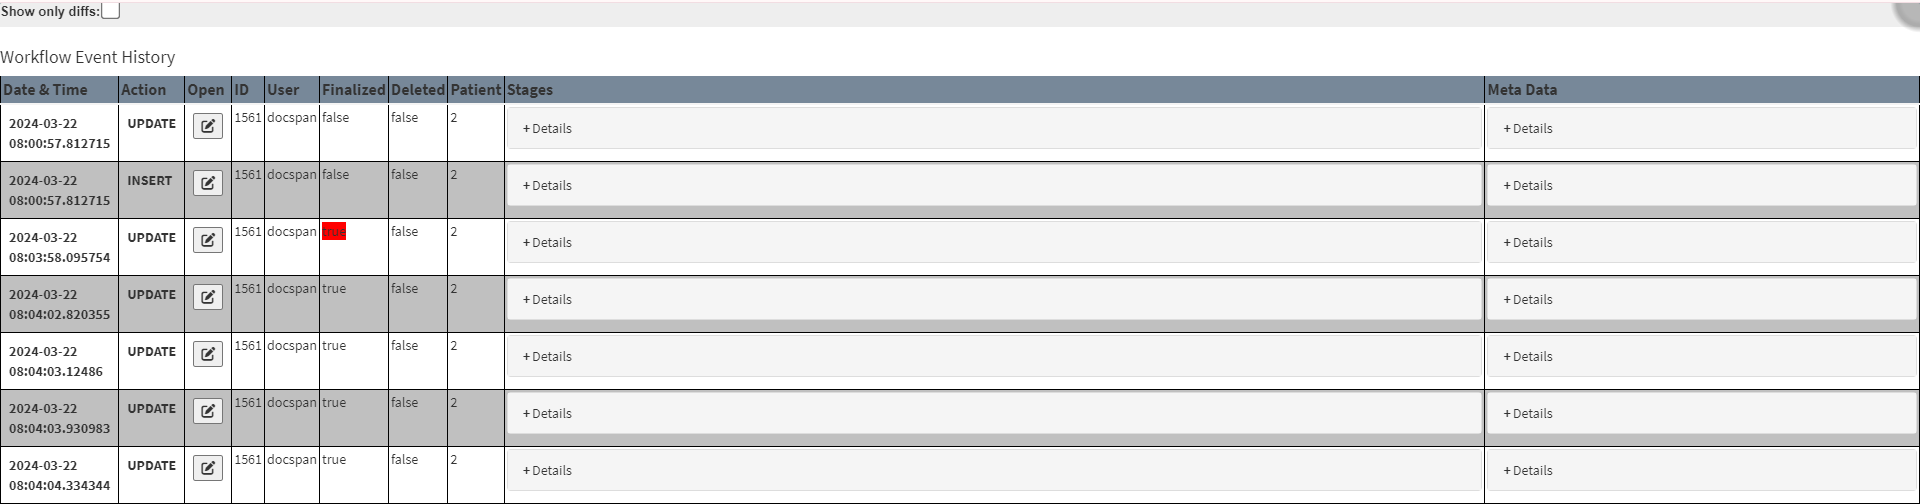Open the event logged at 08:04:03.930983
1920x504 pixels.
tap(207, 412)
